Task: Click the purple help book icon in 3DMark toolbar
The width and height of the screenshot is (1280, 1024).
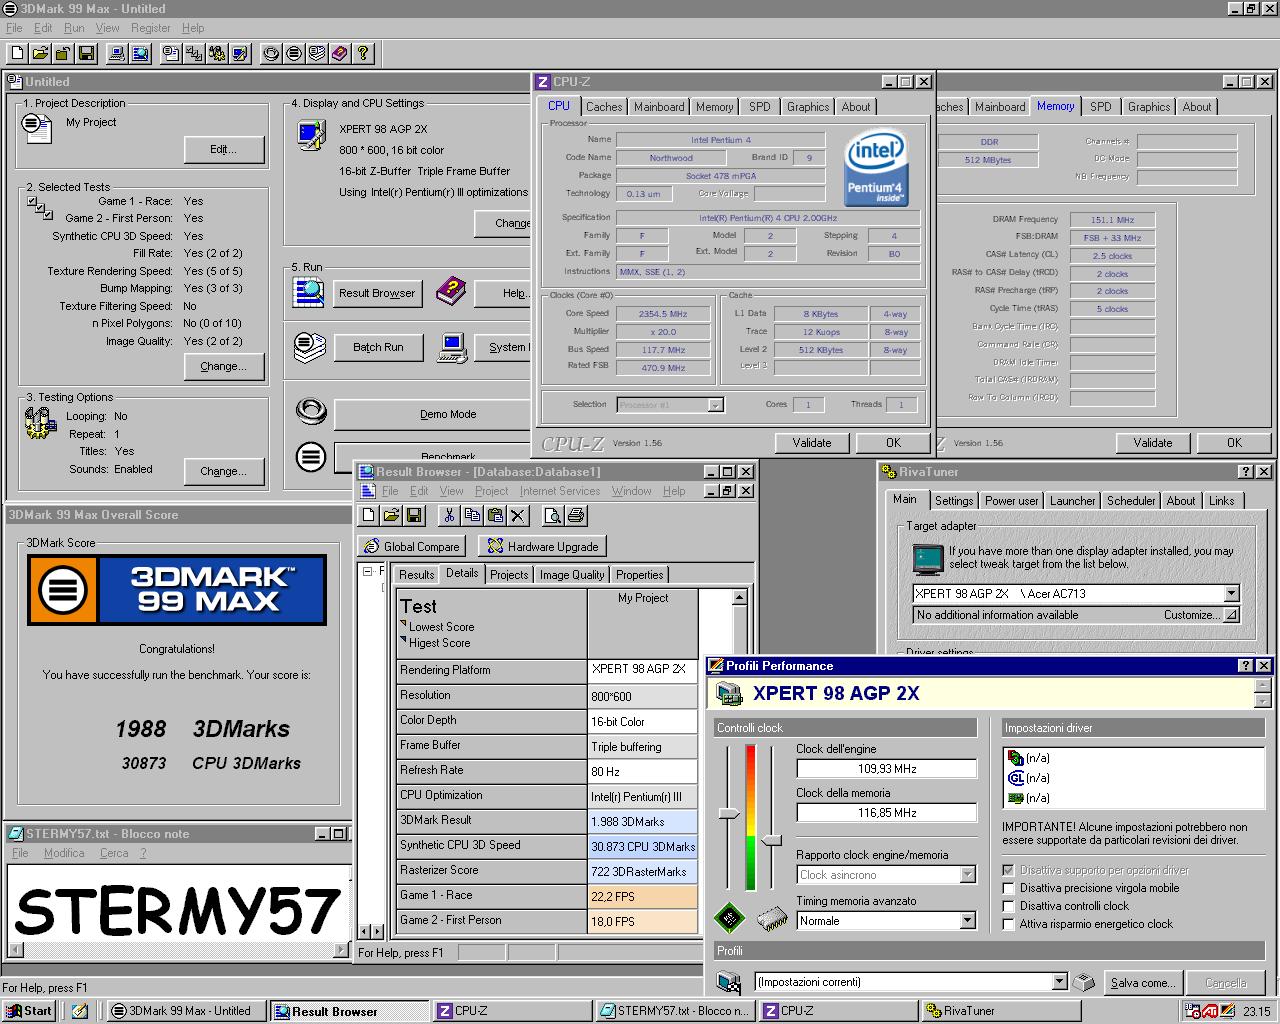Action: click(340, 53)
